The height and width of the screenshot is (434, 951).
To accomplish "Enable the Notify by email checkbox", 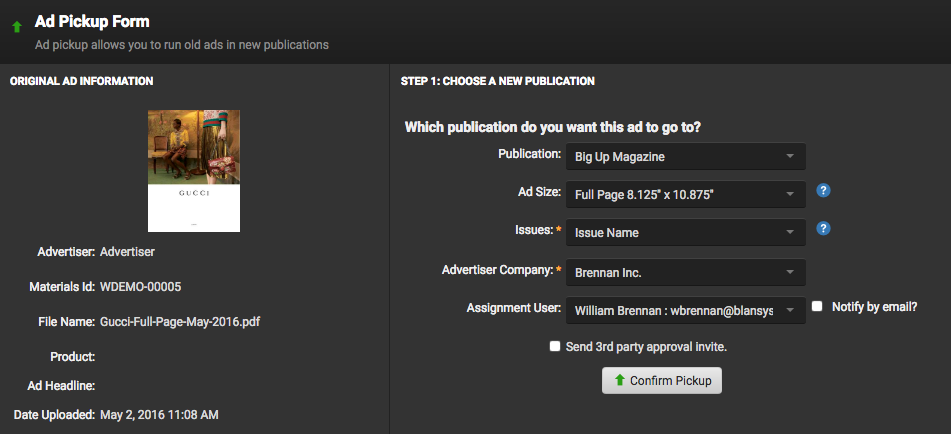I will (x=817, y=307).
